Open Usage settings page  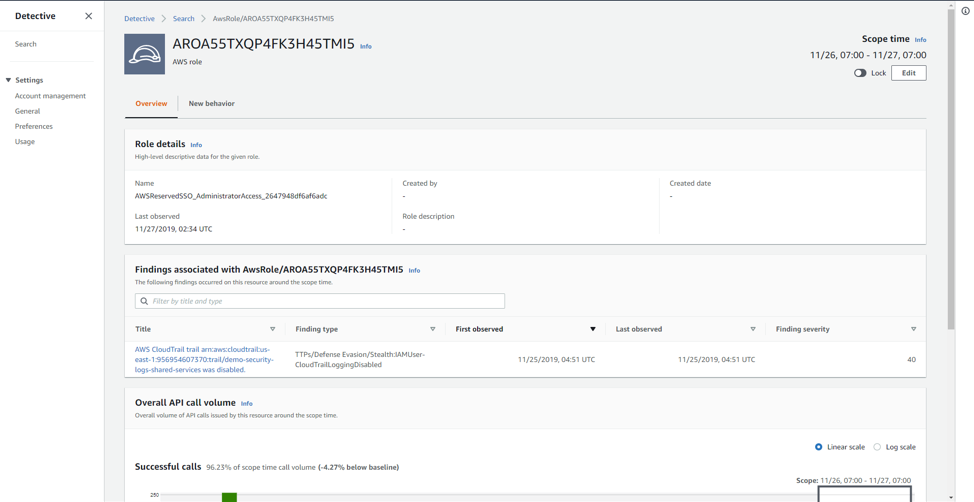(x=25, y=142)
